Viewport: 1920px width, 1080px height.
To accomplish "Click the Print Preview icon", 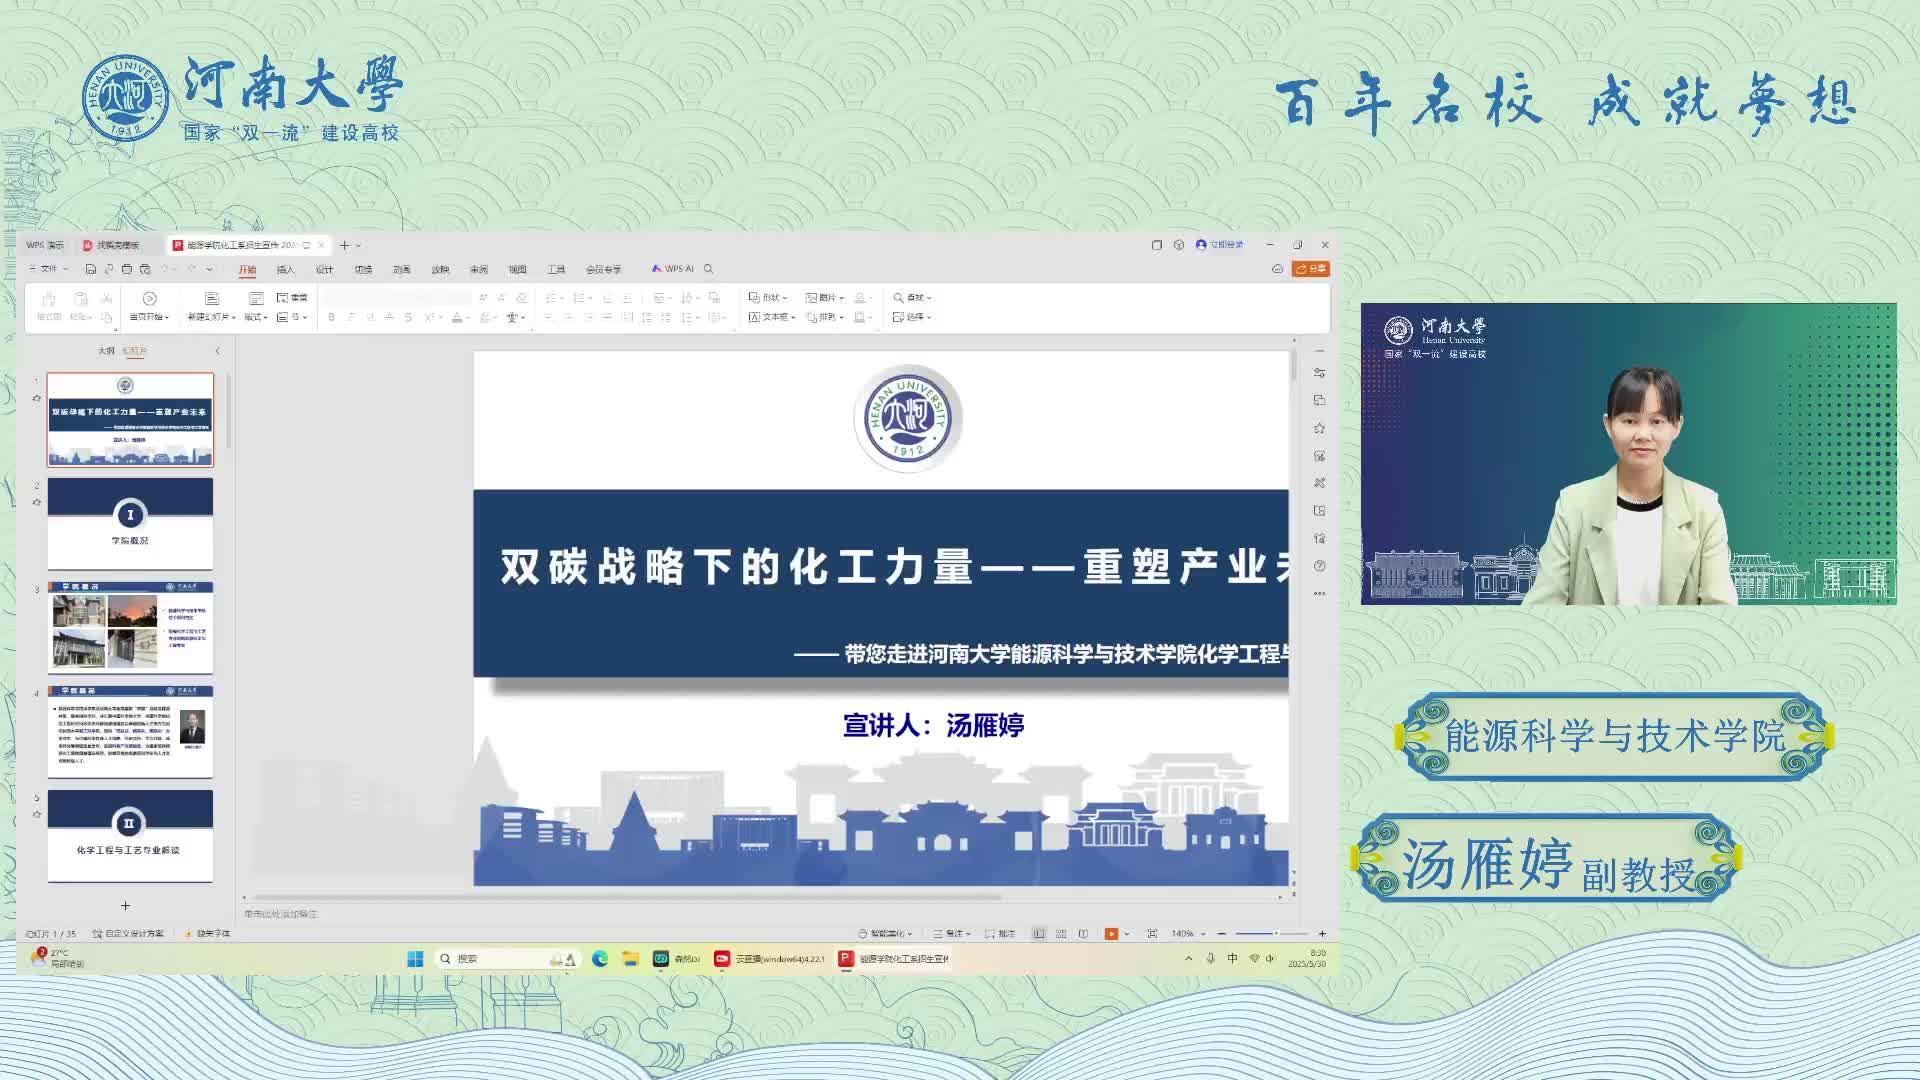I will click(x=145, y=269).
